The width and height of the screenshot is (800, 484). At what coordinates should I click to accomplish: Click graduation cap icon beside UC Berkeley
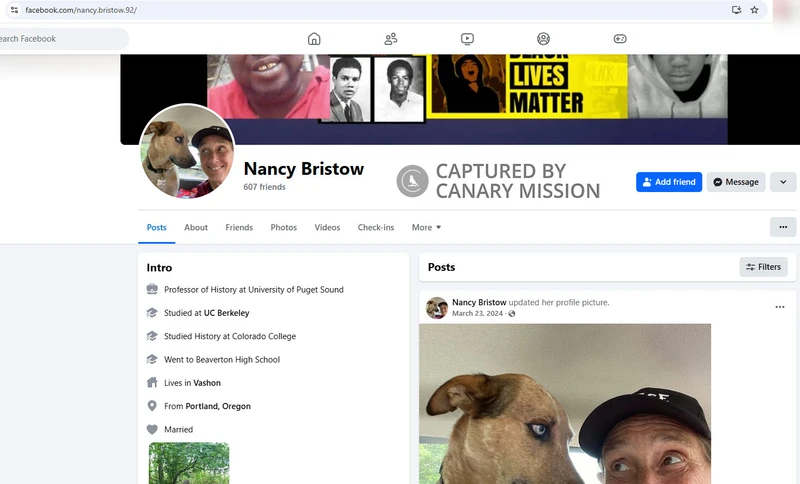(152, 313)
